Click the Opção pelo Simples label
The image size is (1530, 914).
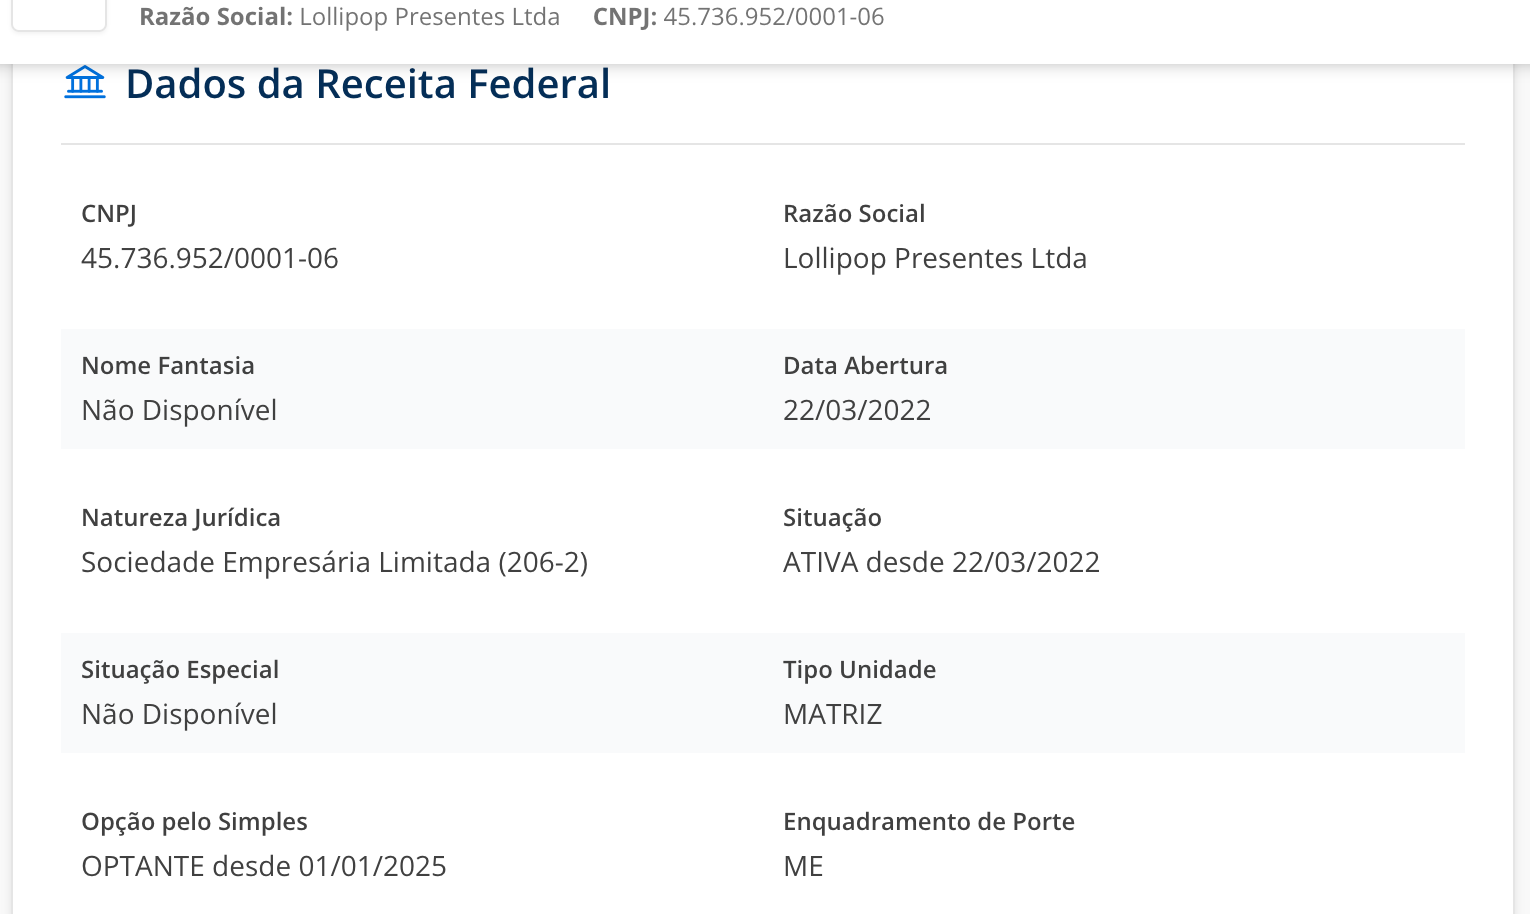(194, 821)
